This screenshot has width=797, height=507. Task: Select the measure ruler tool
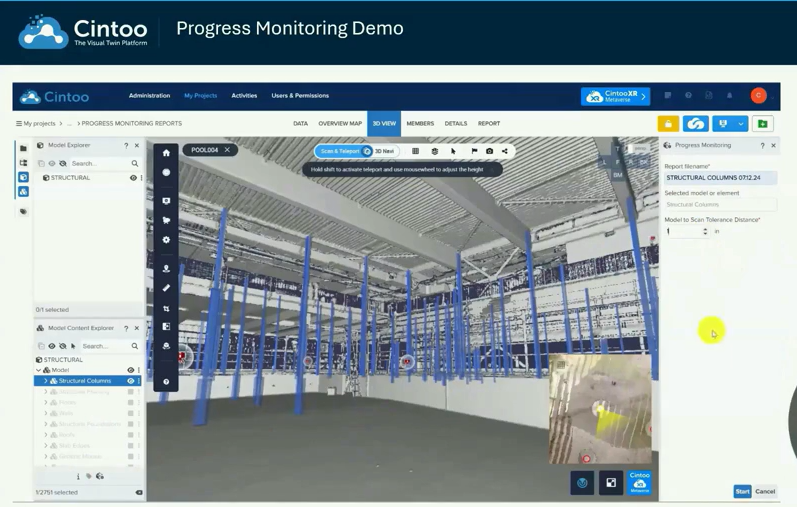click(166, 288)
